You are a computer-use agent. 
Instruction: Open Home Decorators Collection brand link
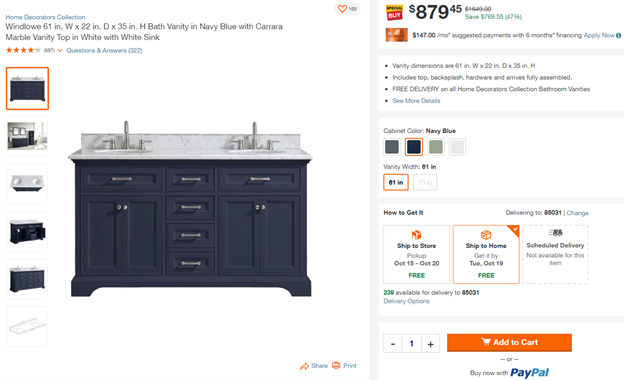[45, 17]
